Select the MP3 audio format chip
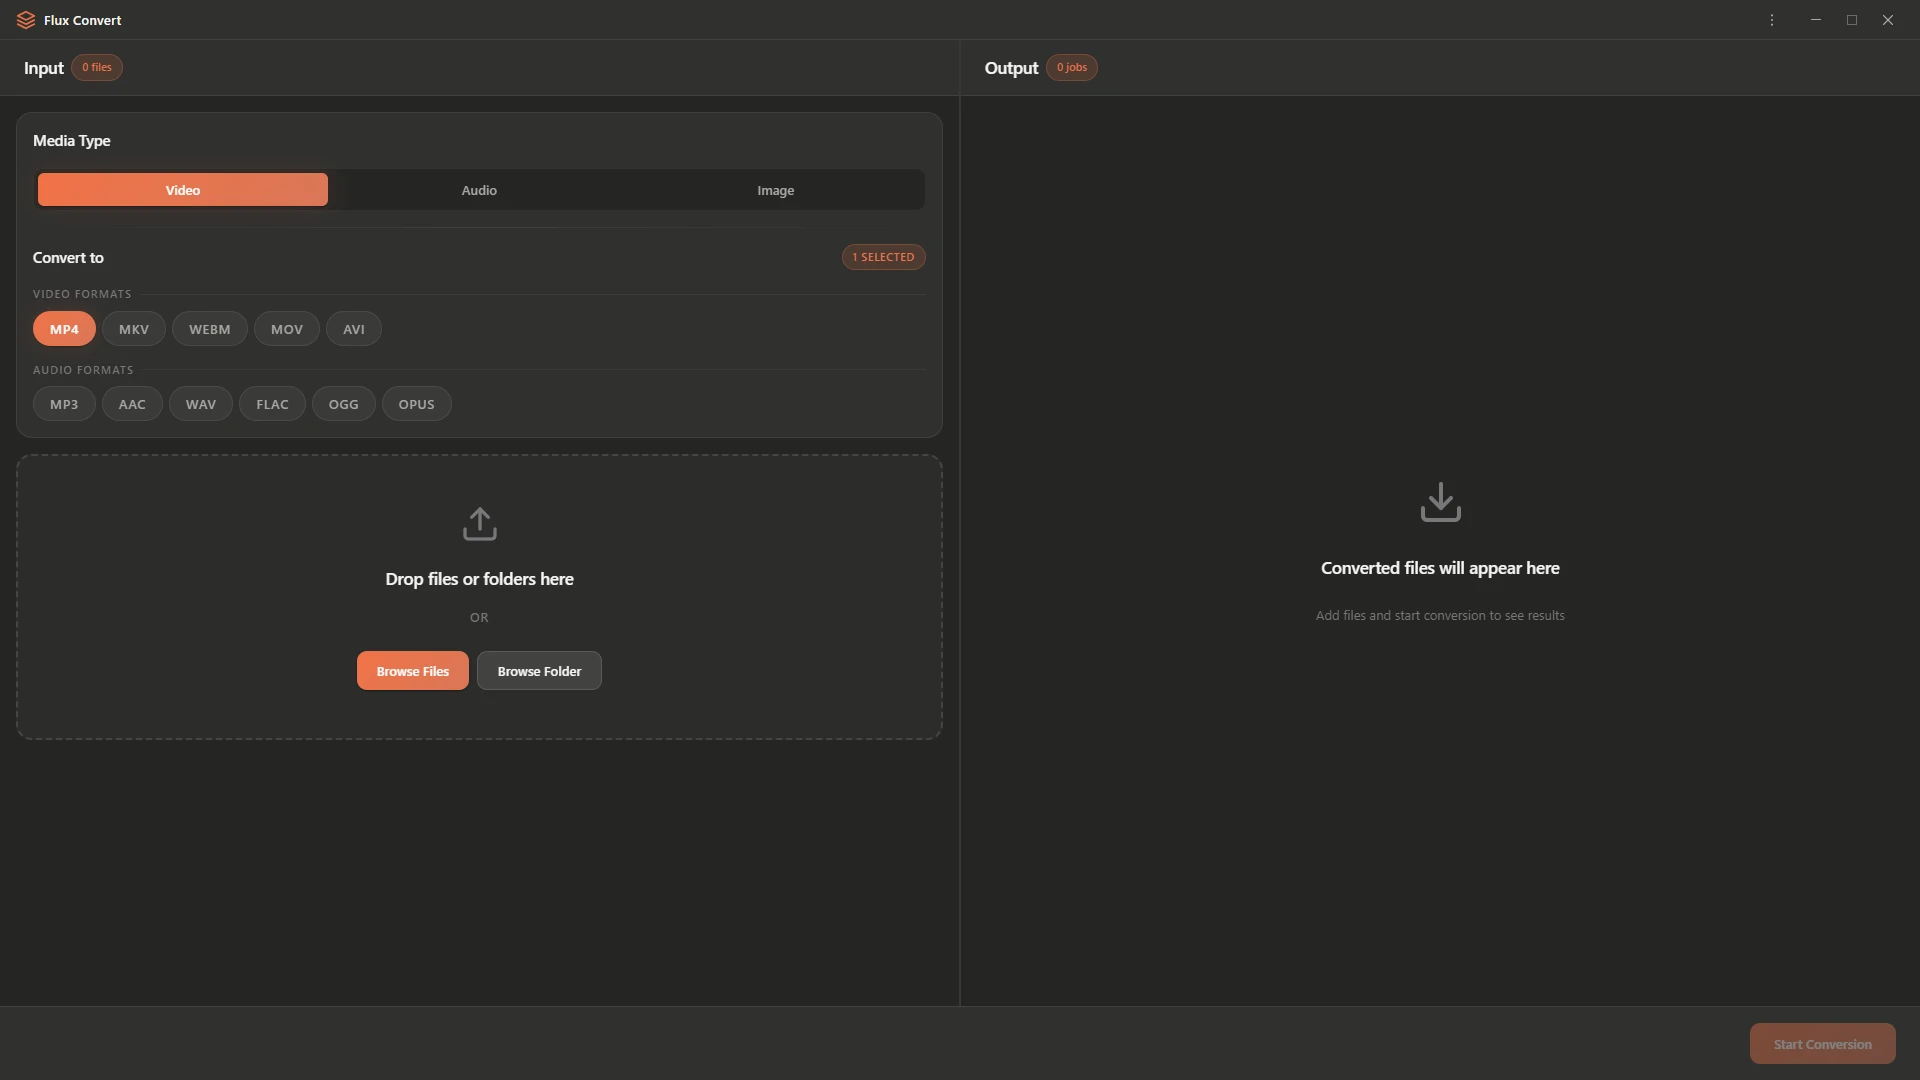Viewport: 1920px width, 1080px height. coord(63,403)
